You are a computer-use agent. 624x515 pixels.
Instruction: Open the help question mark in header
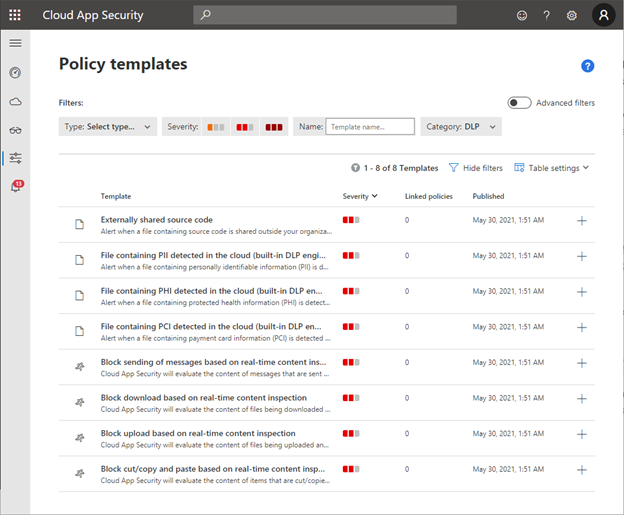pyautogui.click(x=547, y=16)
